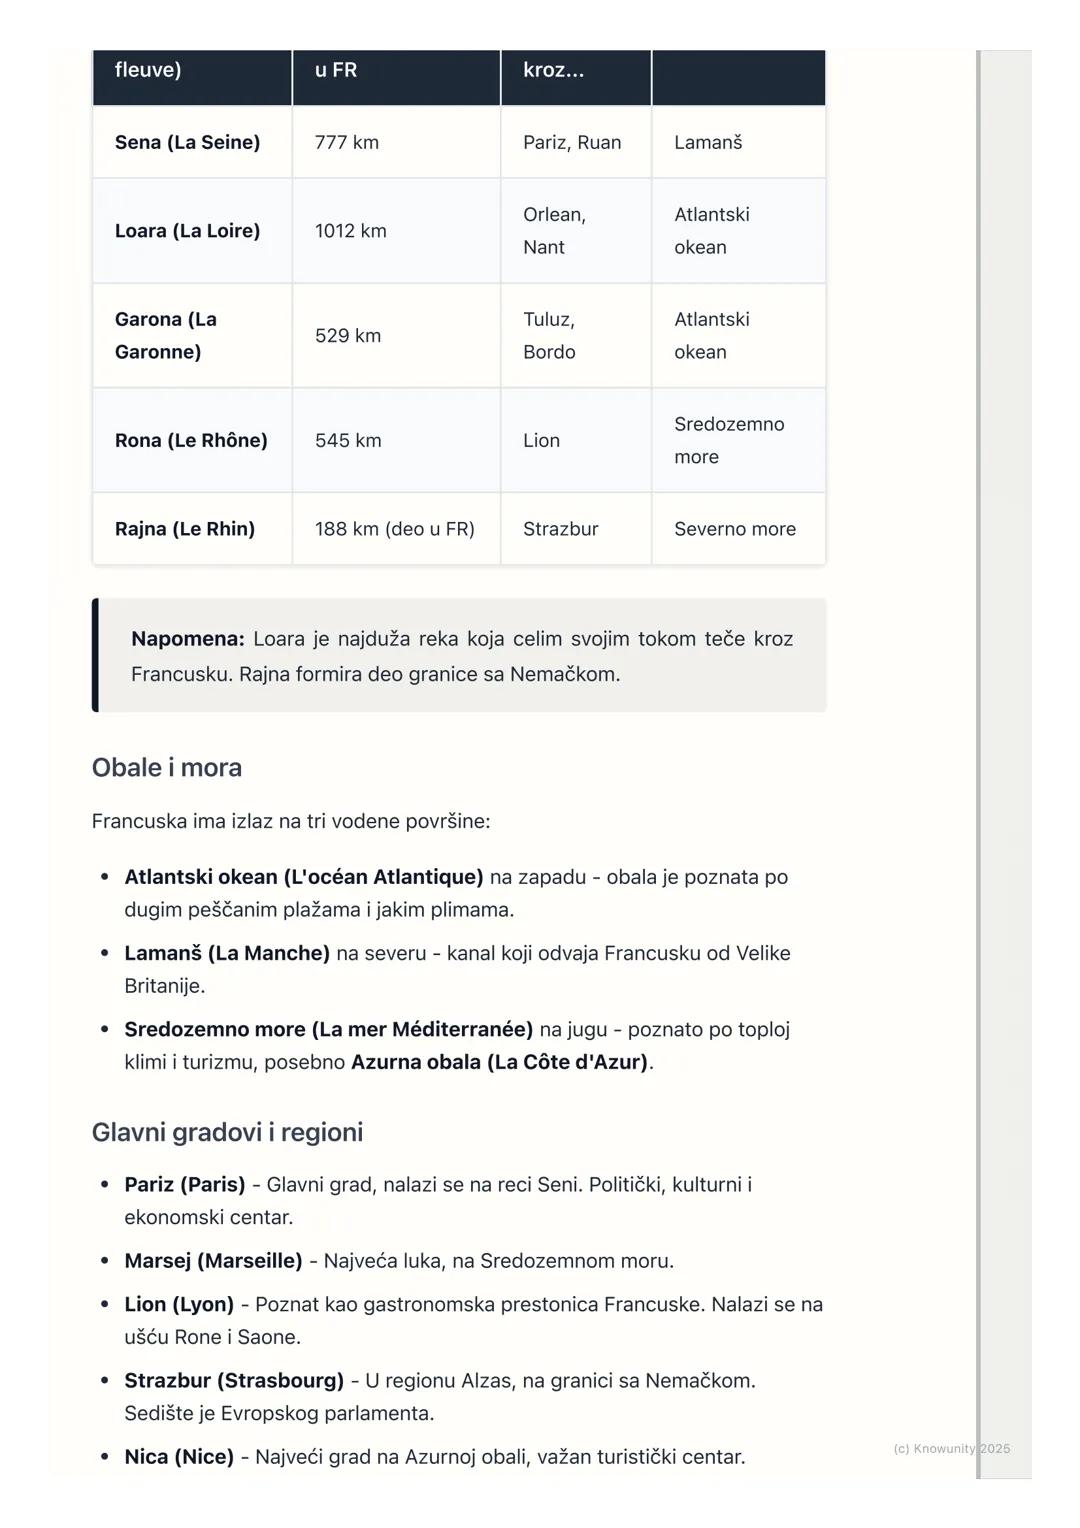Select the Loara (La Loire) row label
Viewport: 1080px width, 1528px height.
(x=187, y=231)
